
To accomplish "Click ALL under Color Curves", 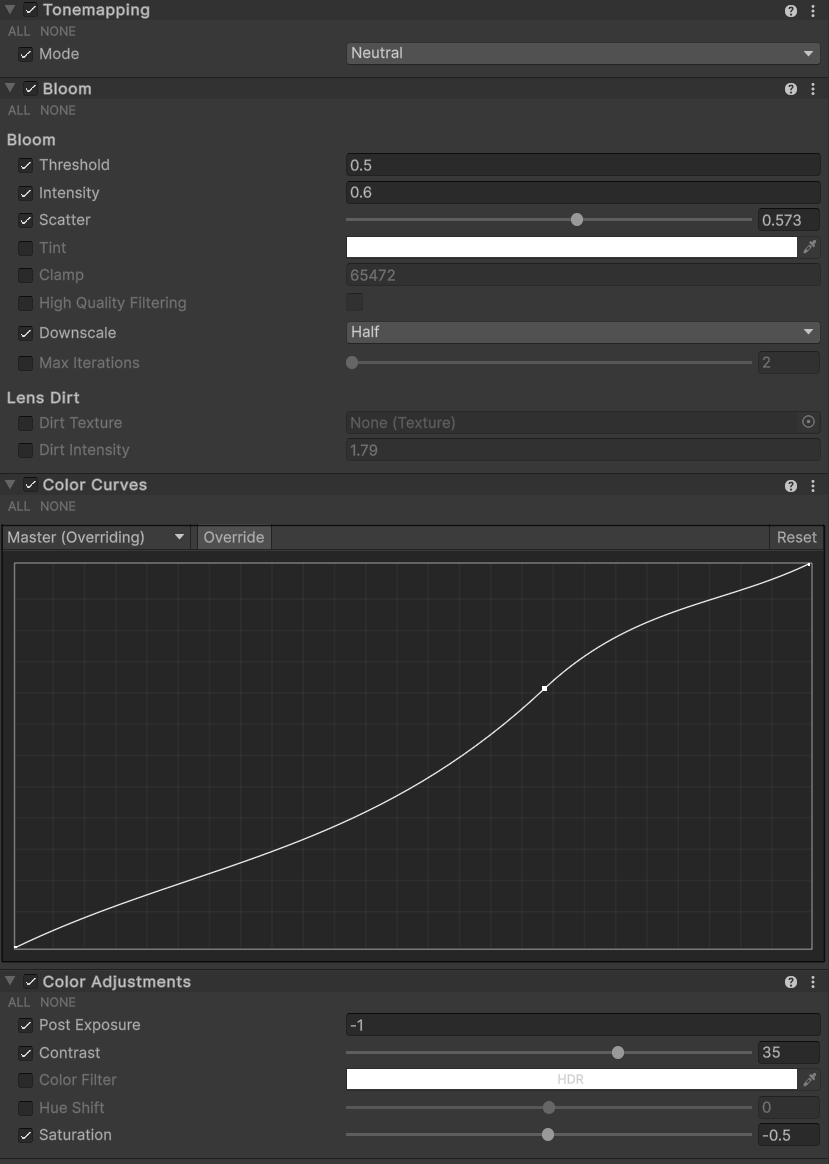I will 19,506.
